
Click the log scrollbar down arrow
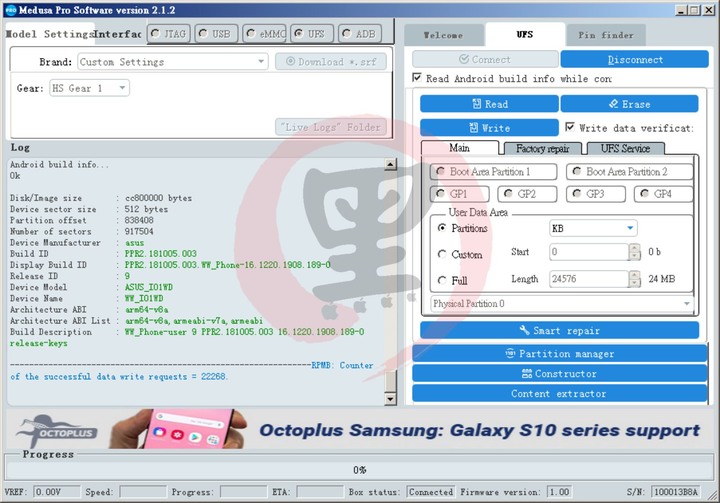pyautogui.click(x=390, y=399)
